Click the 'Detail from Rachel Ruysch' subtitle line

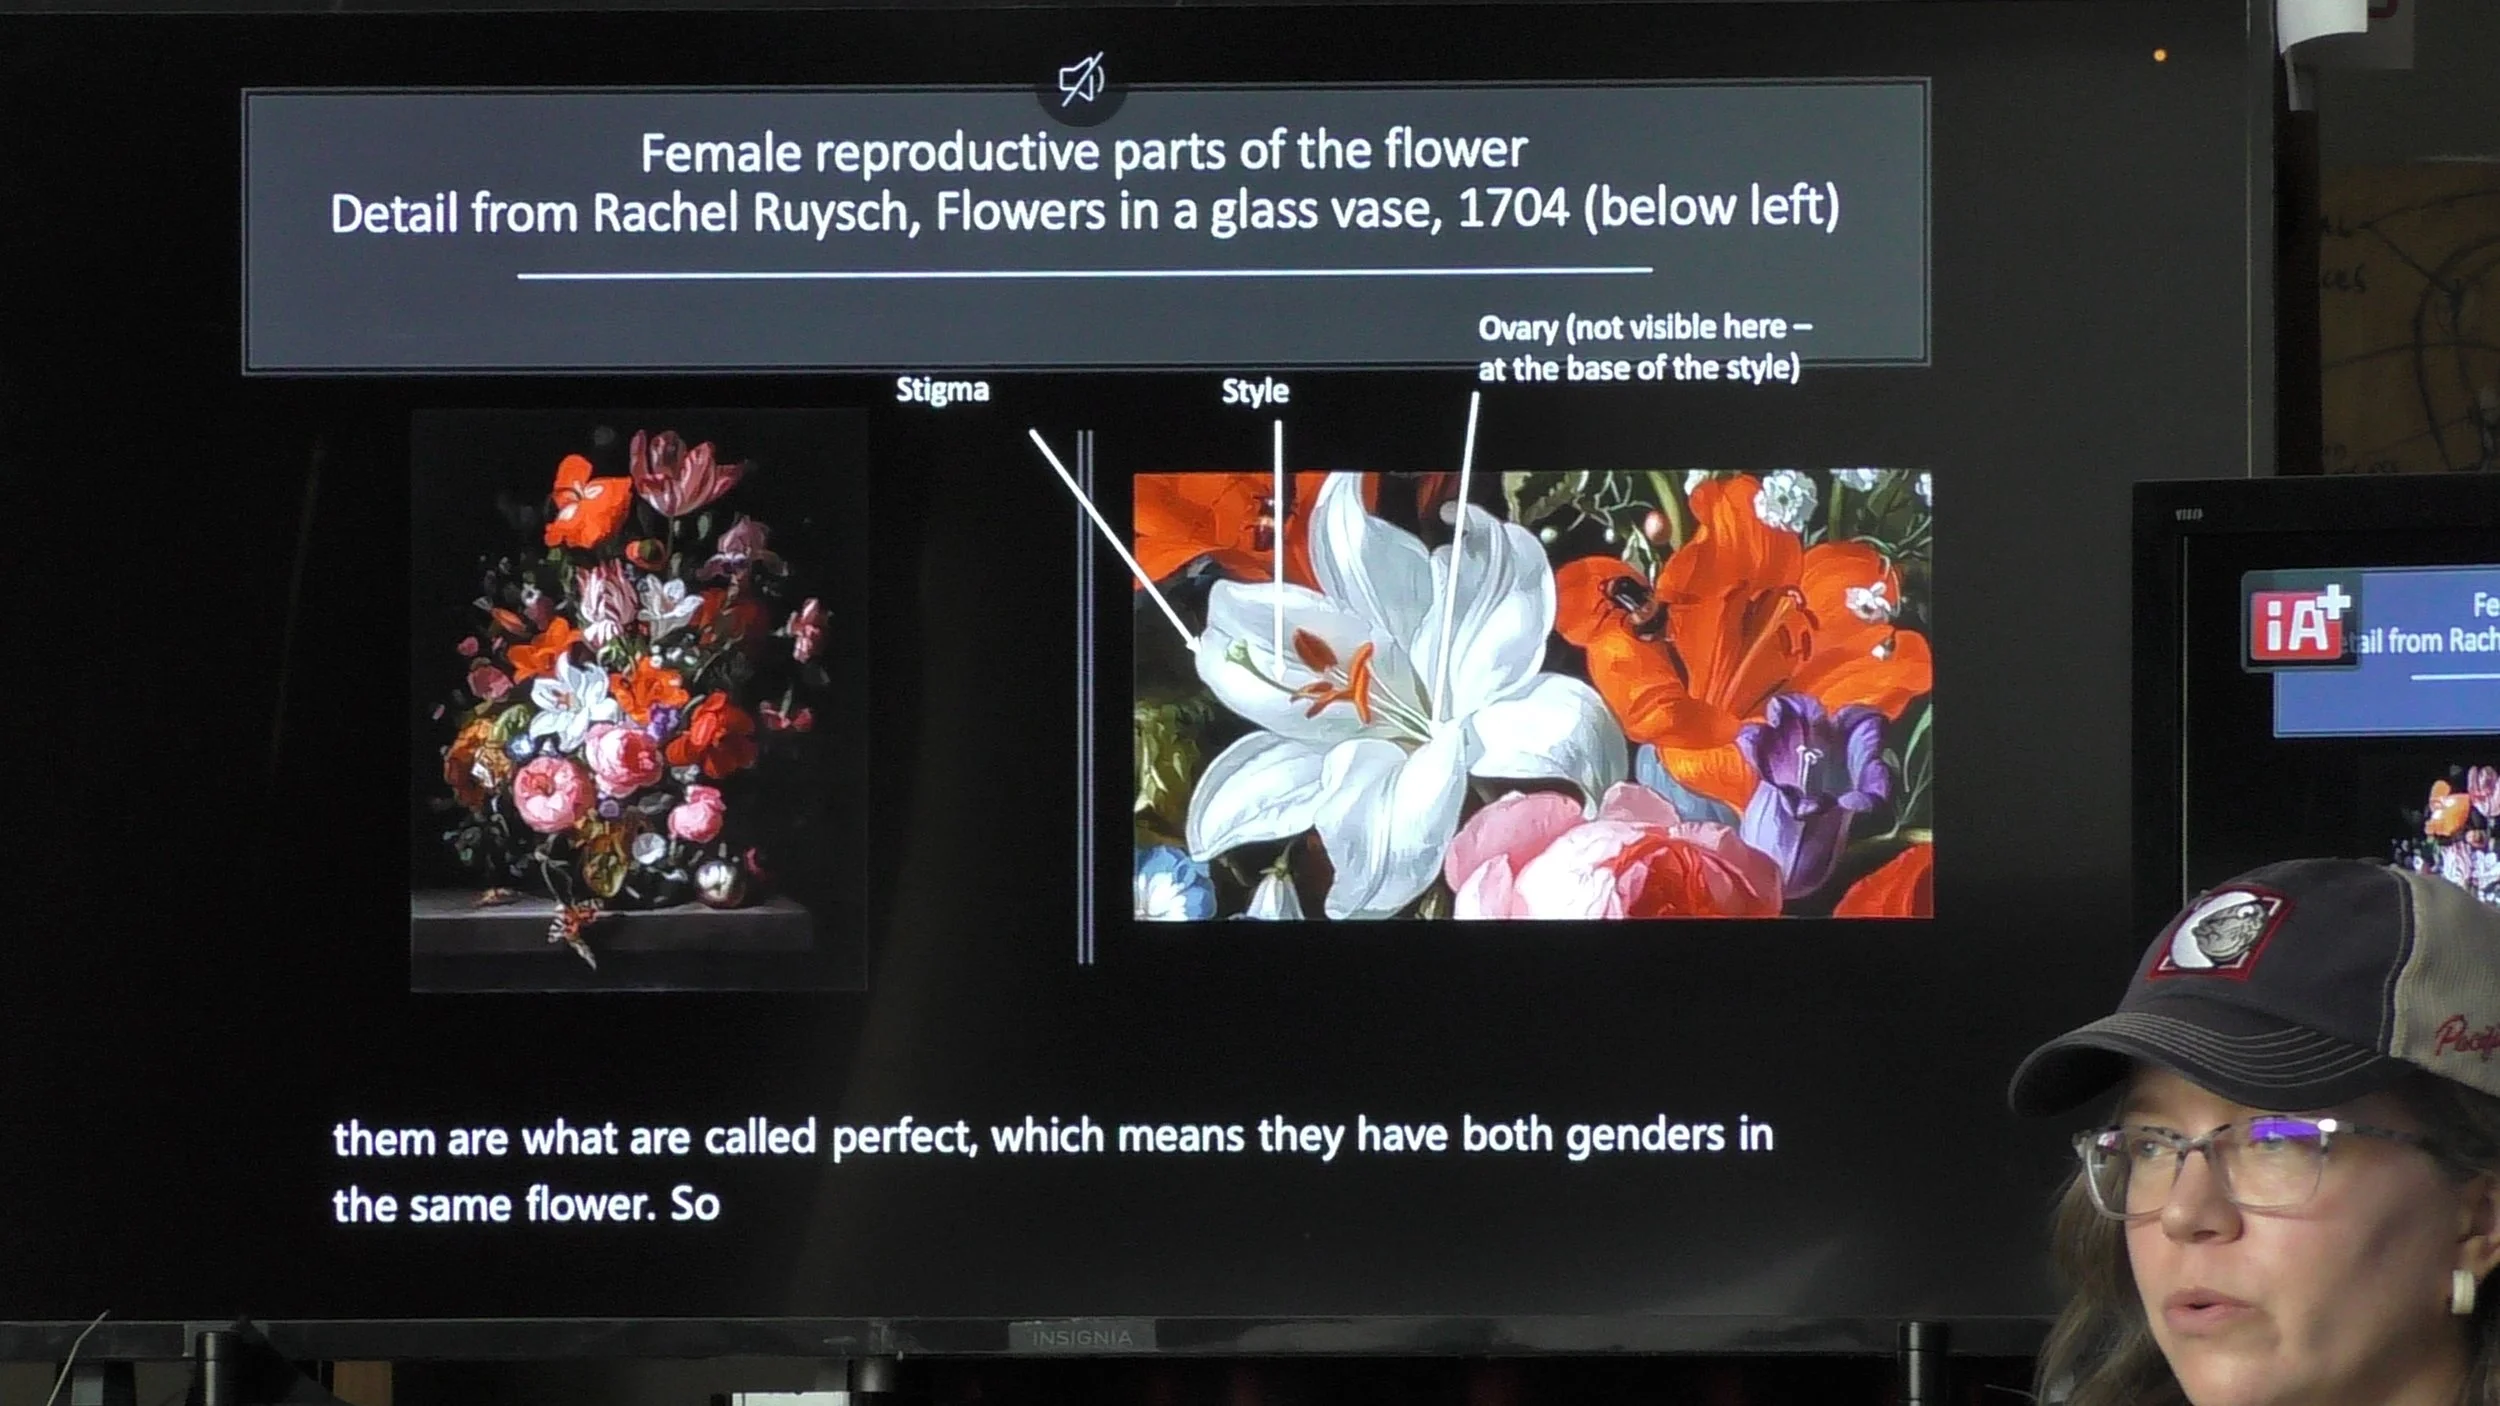(x=1083, y=212)
